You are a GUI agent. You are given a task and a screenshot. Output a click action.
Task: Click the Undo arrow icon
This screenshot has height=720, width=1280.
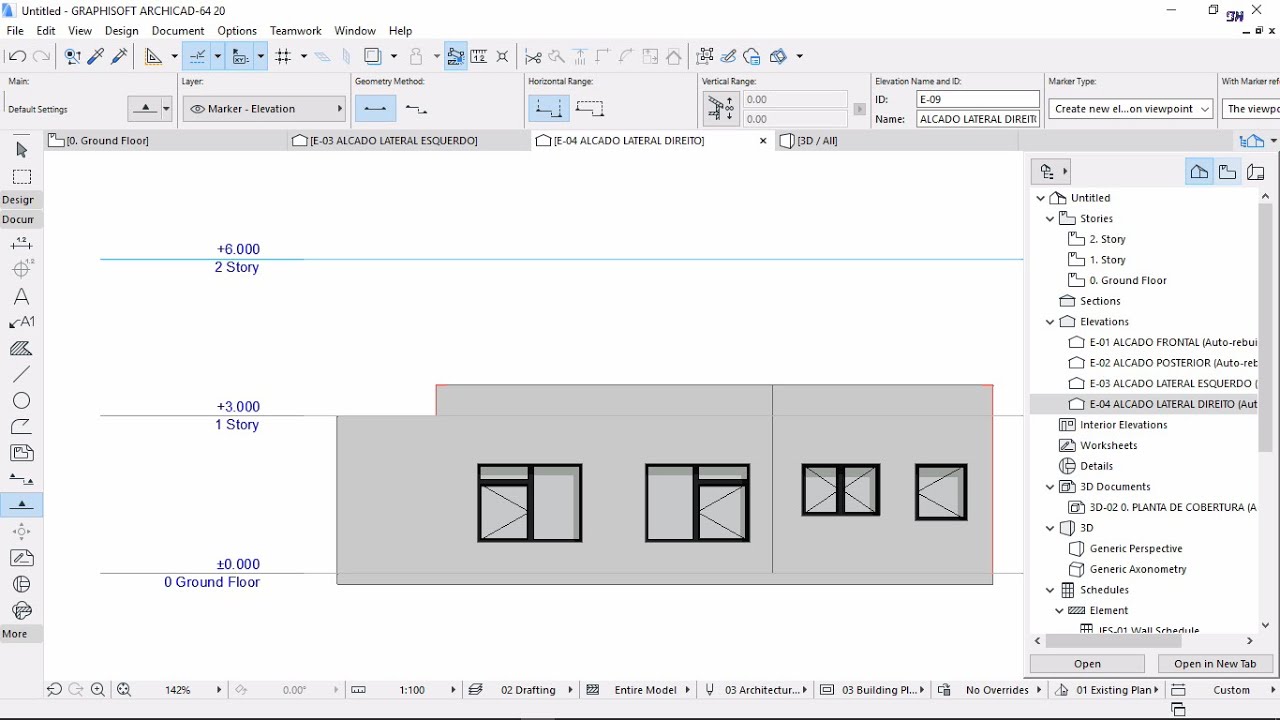click(x=17, y=56)
